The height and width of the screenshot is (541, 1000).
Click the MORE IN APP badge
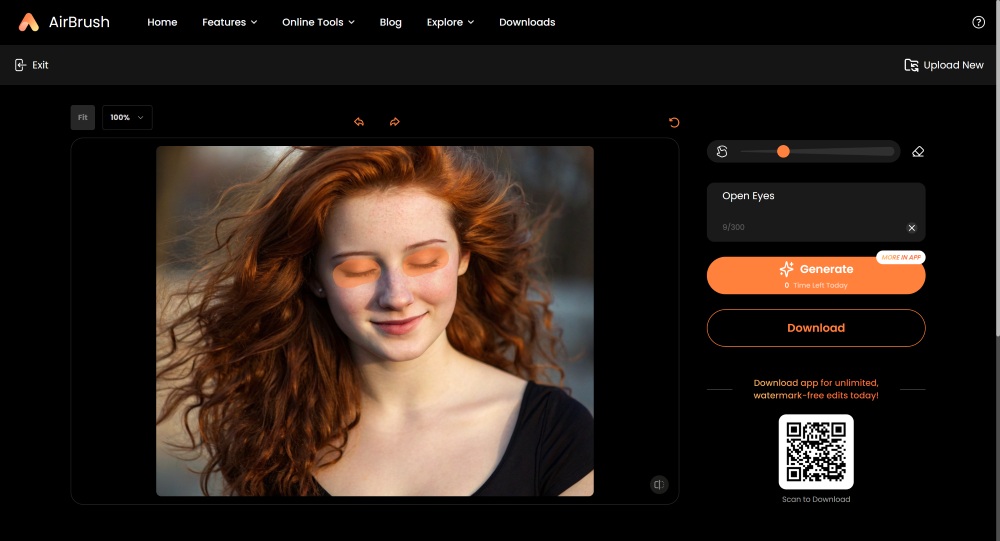coord(901,257)
